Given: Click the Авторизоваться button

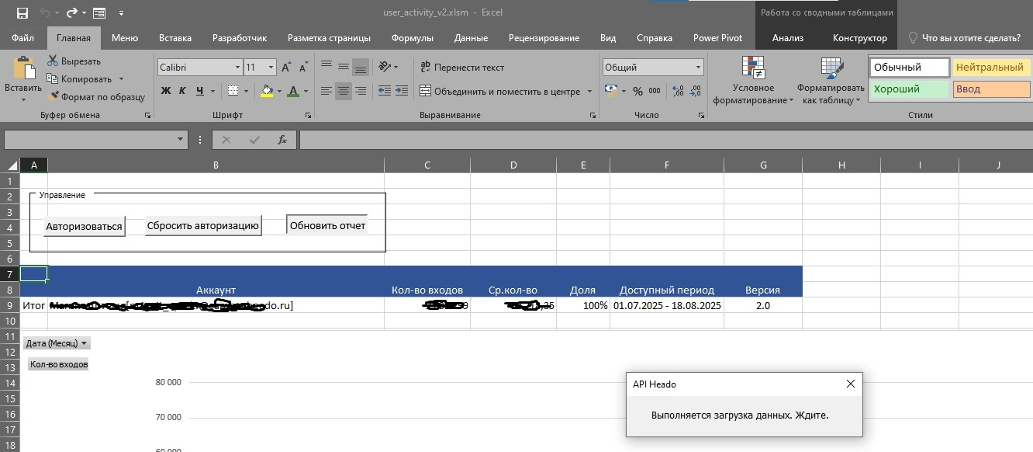Looking at the screenshot, I should 84,227.
